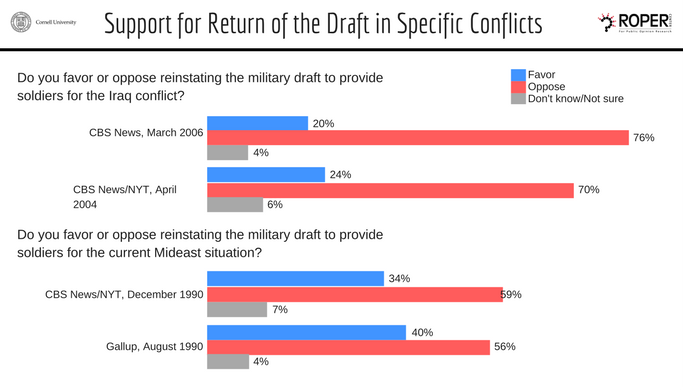Click the 76% Oppose bar for March 2006
The height and width of the screenshot is (390, 683).
[418, 138]
